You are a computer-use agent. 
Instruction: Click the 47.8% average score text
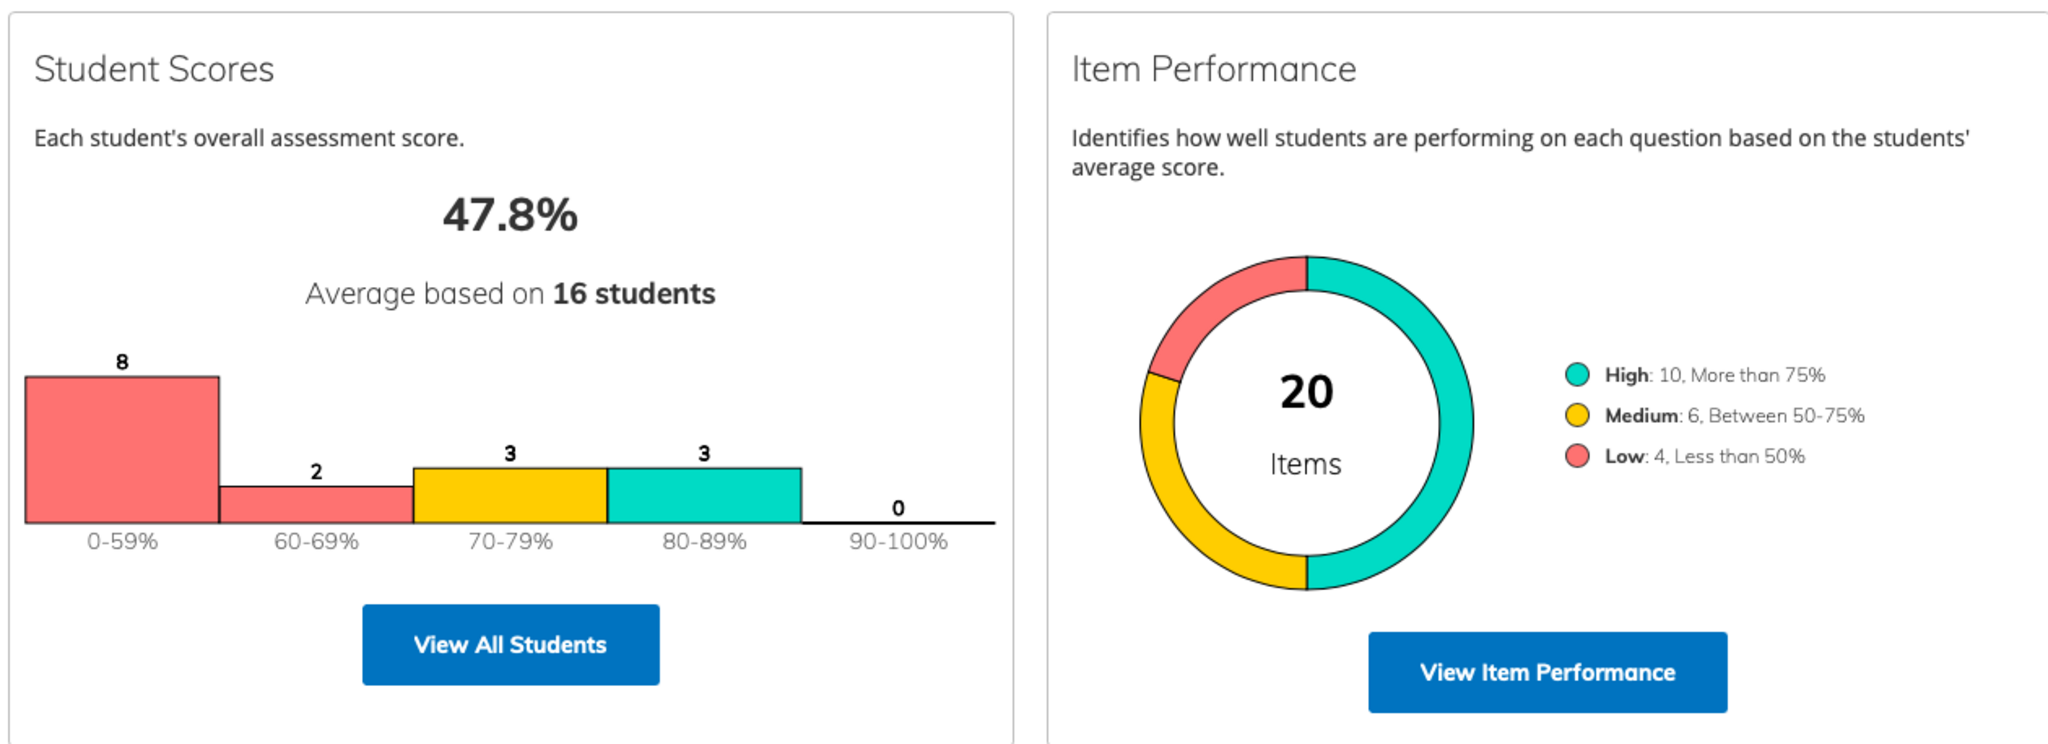[x=510, y=215]
